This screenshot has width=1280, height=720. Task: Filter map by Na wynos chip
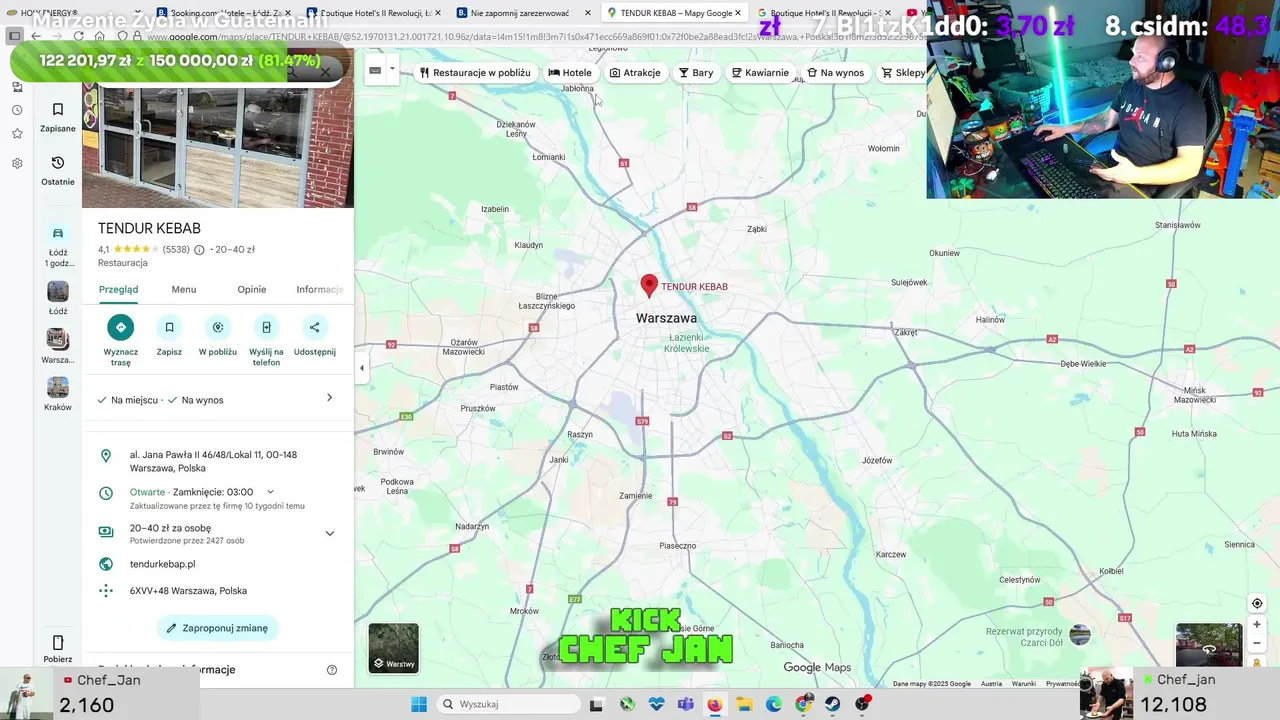[836, 73]
